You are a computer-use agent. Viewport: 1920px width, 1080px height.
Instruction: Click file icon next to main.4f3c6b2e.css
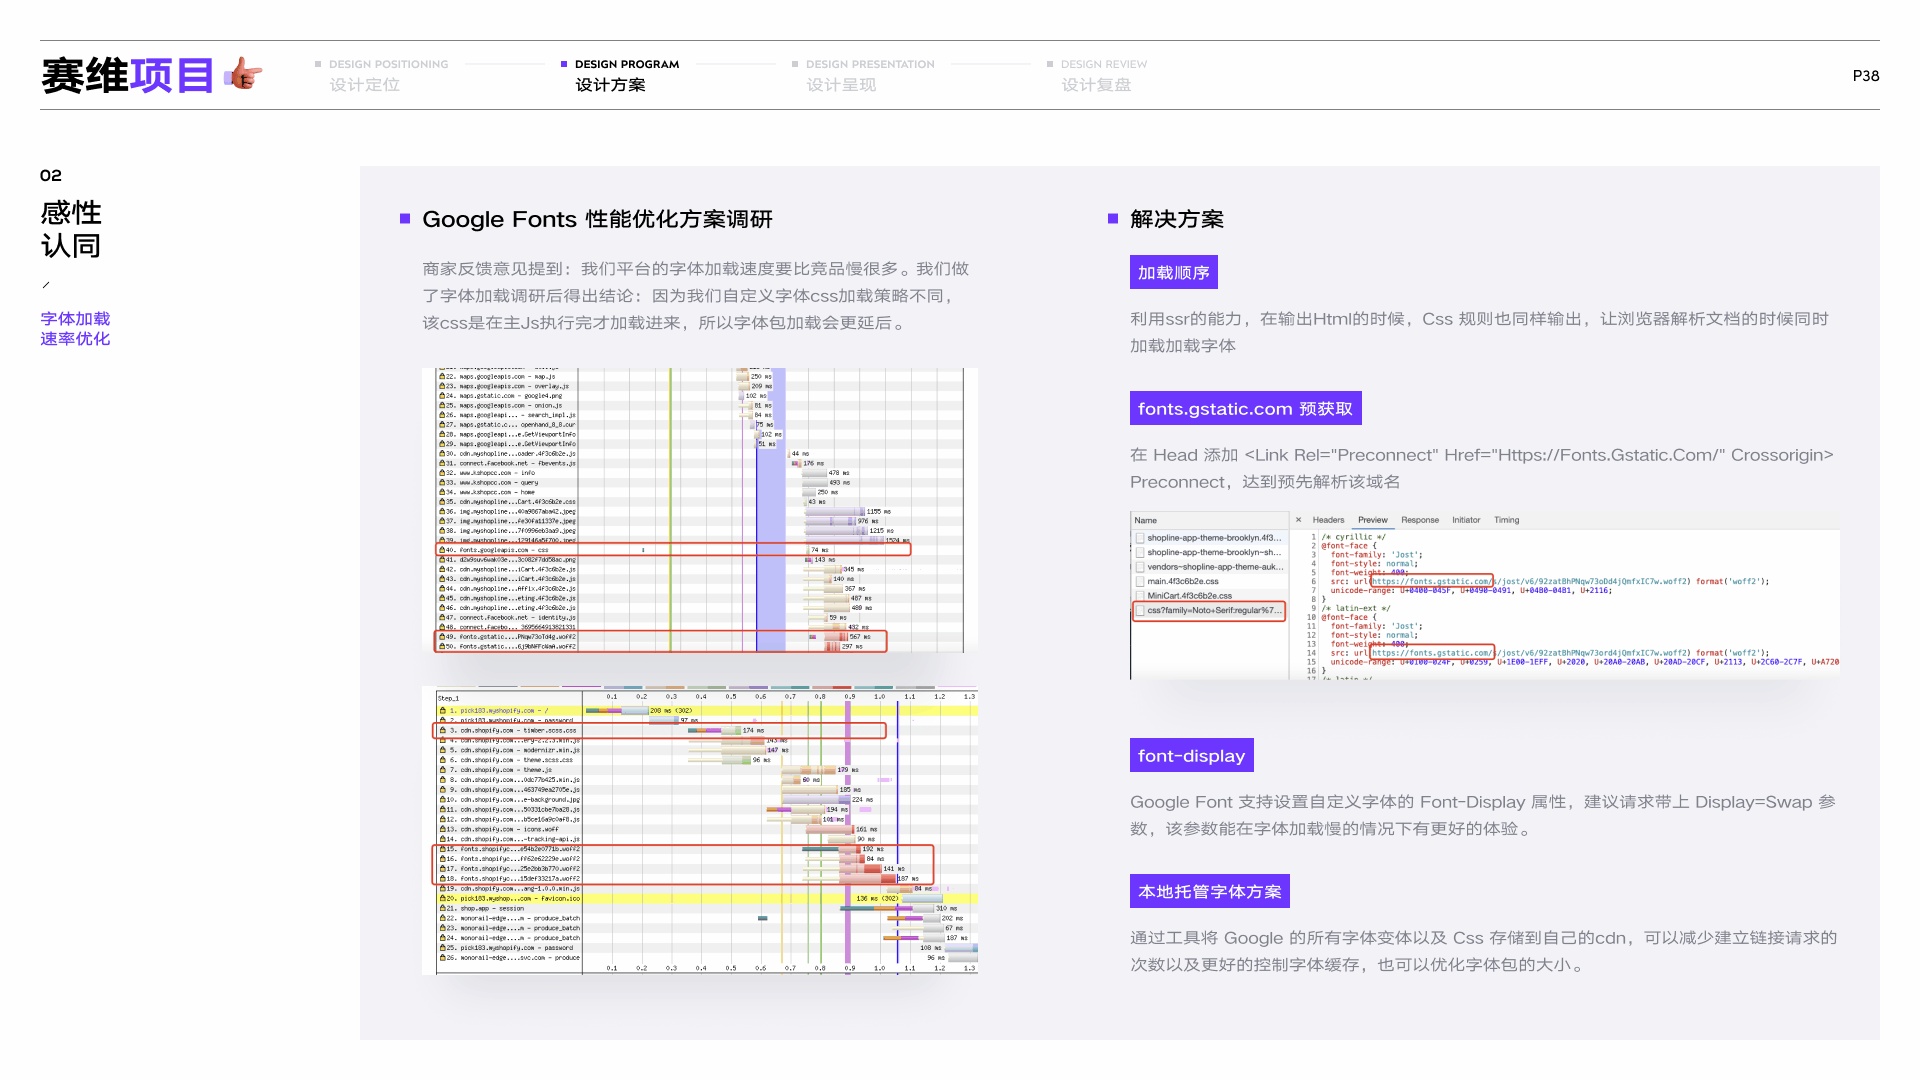tap(1140, 581)
